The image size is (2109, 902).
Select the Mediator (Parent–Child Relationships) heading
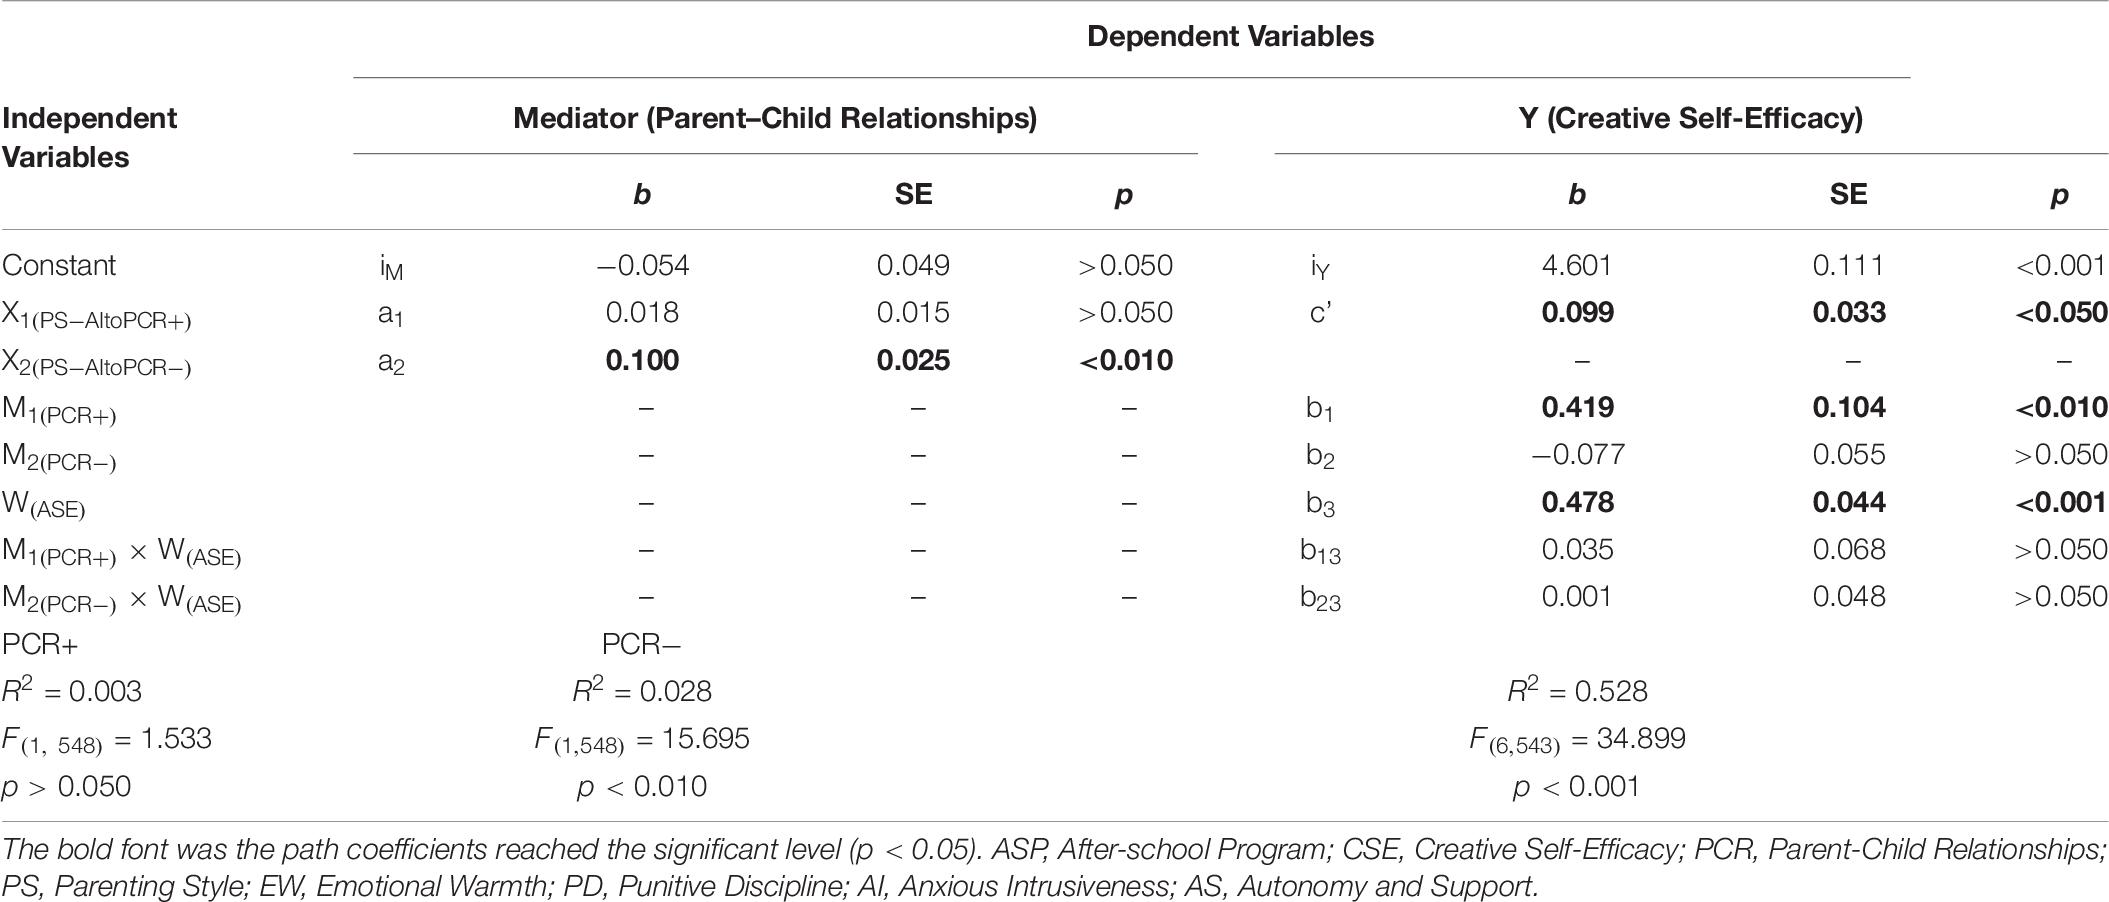point(775,119)
